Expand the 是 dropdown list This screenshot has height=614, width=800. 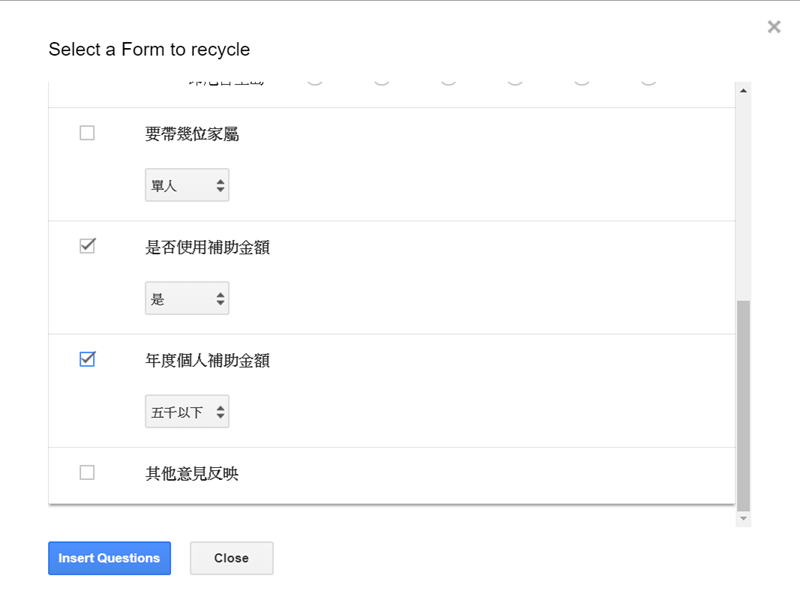(187, 298)
